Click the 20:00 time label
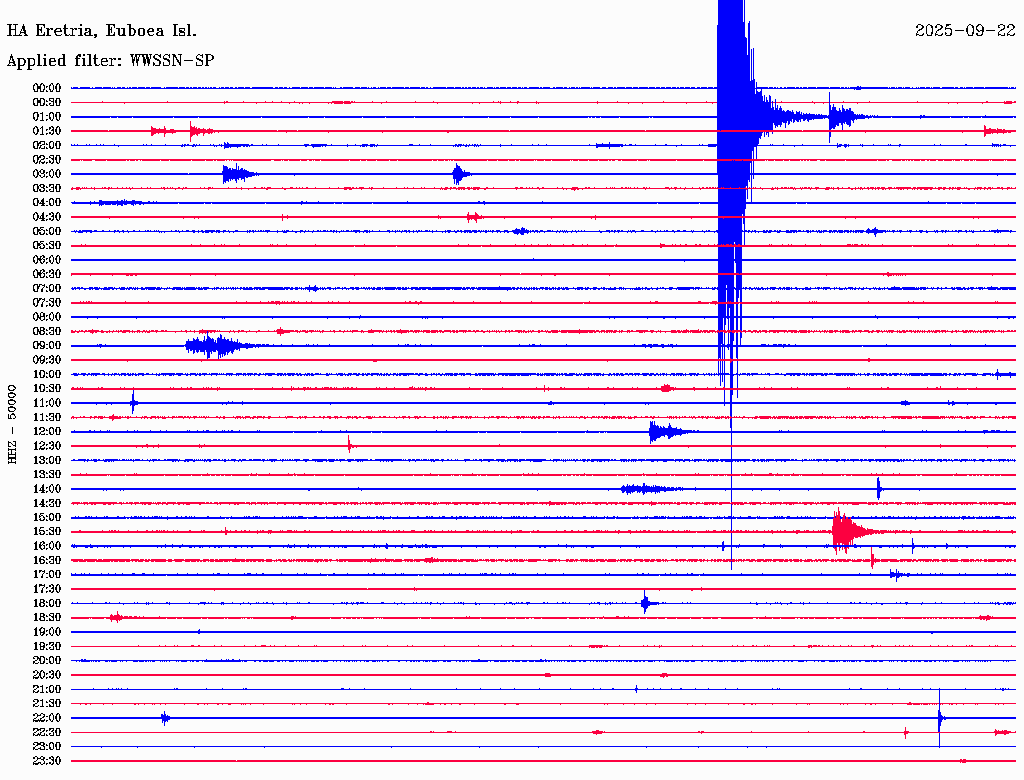This screenshot has width=1024, height=780. click(x=47, y=661)
